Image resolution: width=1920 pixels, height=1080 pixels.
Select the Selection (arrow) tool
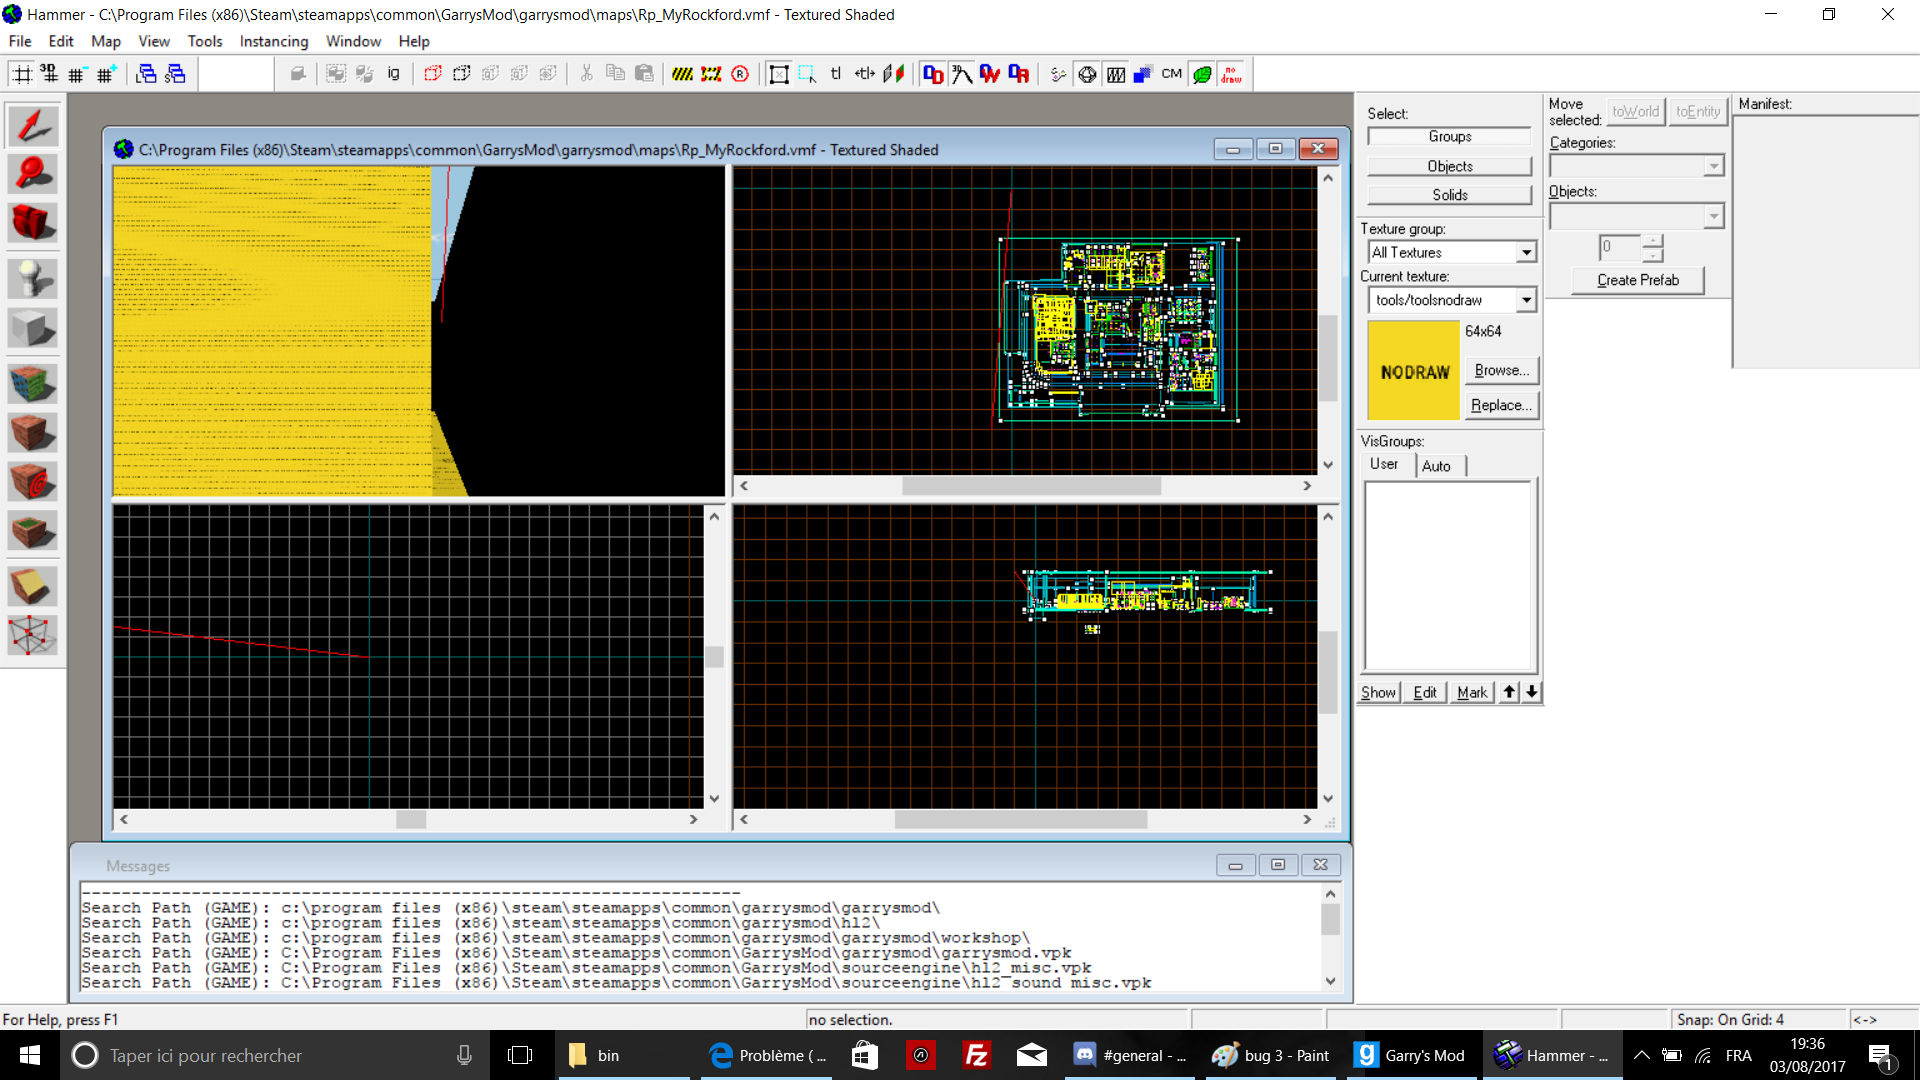click(x=32, y=127)
